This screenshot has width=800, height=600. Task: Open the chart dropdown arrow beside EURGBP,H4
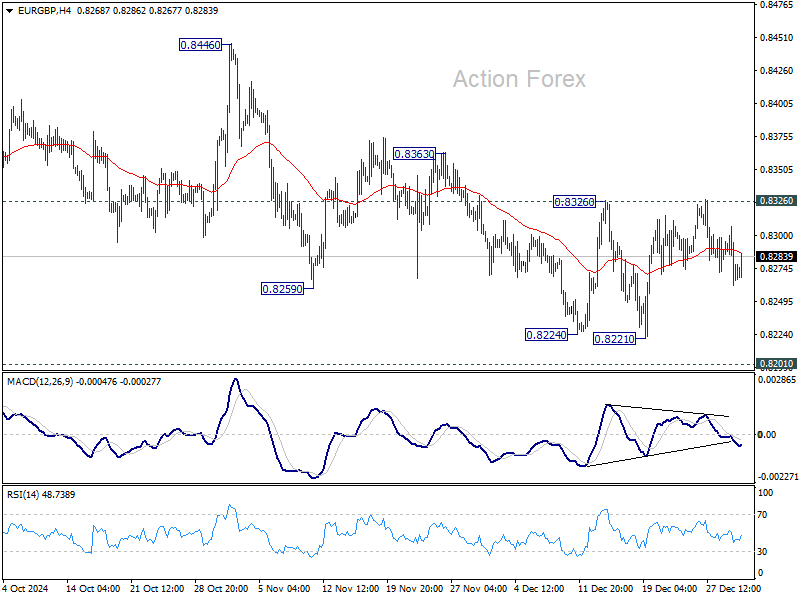coord(9,11)
